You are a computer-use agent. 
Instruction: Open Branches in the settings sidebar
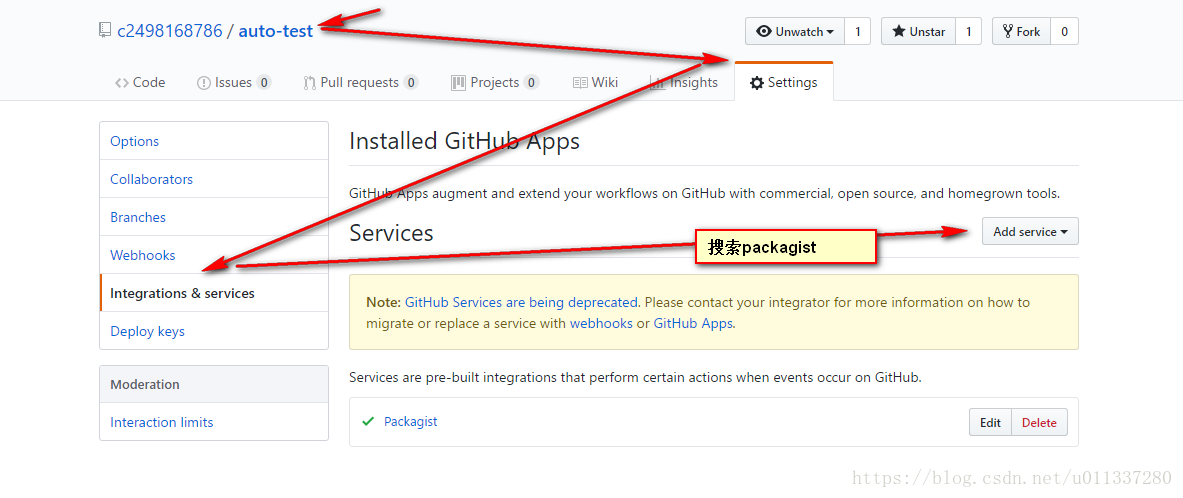tap(214, 217)
